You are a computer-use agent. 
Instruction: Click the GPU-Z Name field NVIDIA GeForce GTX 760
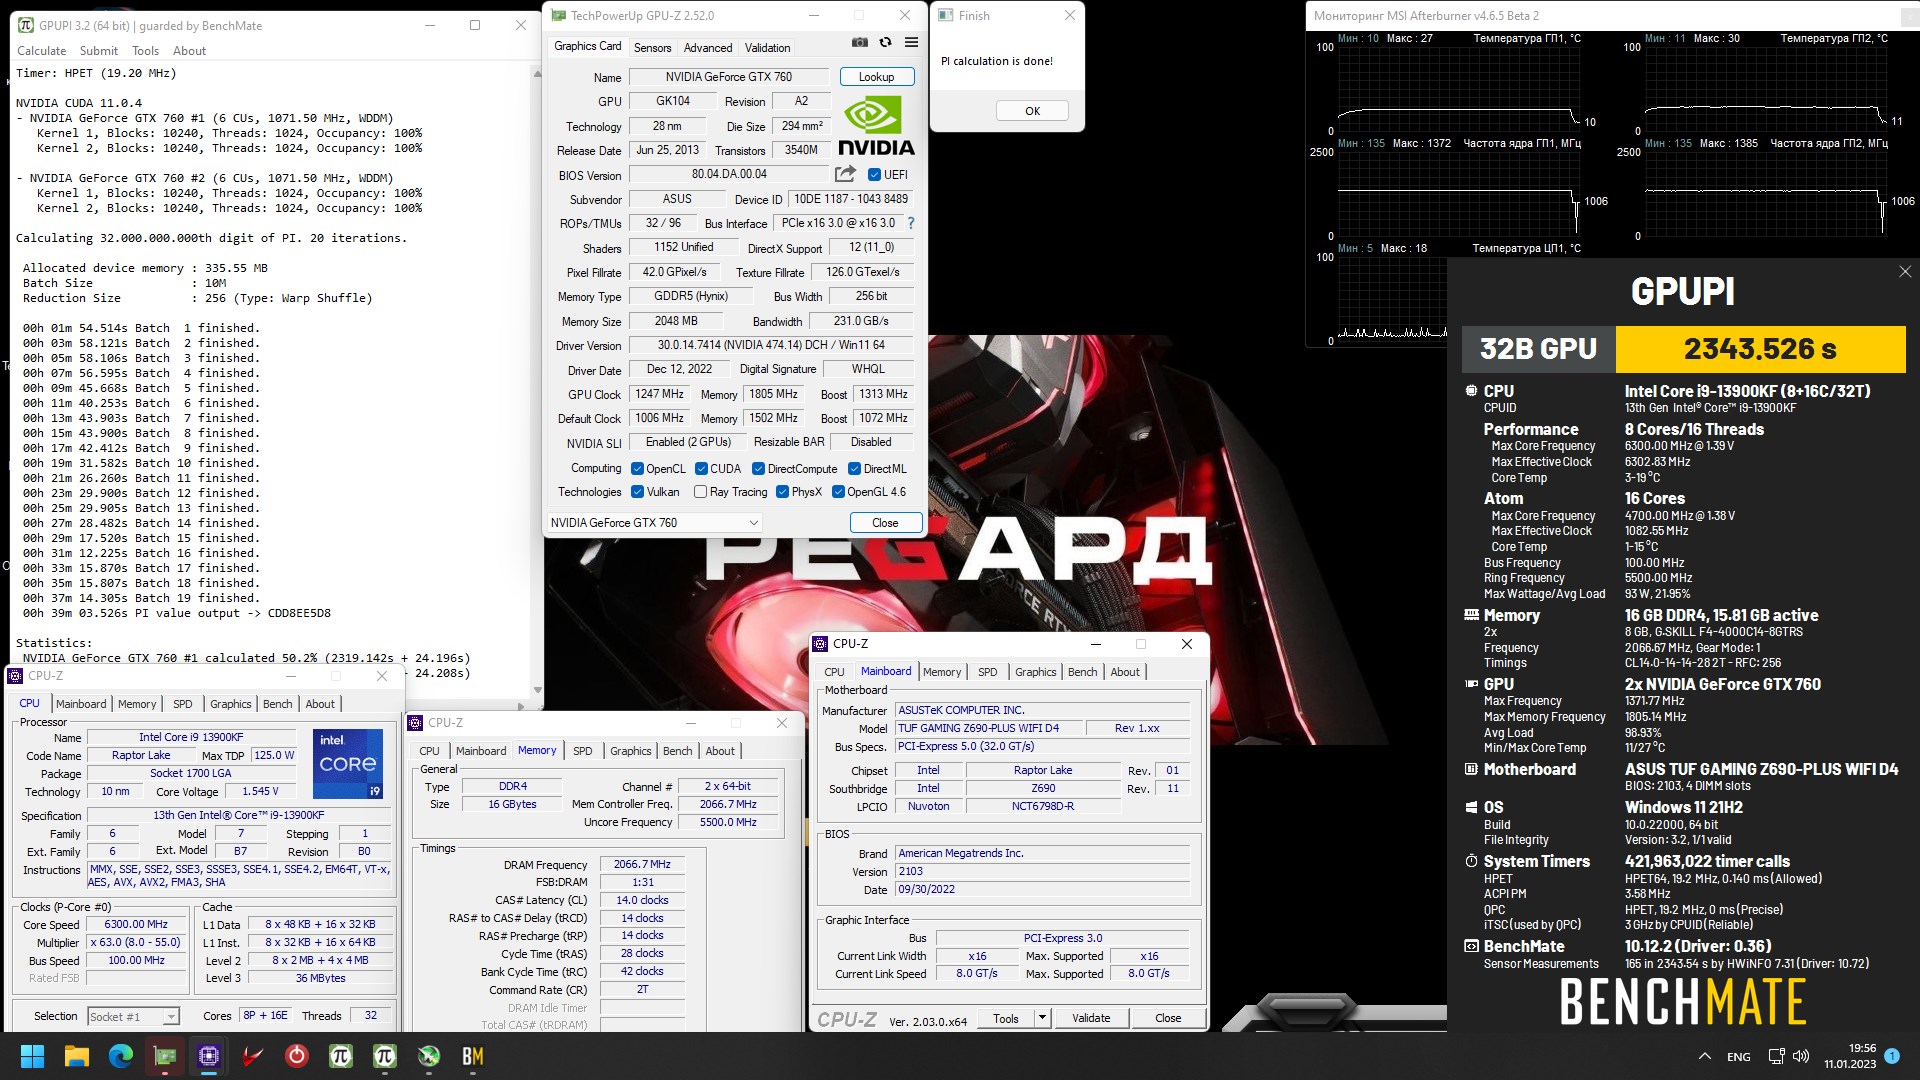728,77
